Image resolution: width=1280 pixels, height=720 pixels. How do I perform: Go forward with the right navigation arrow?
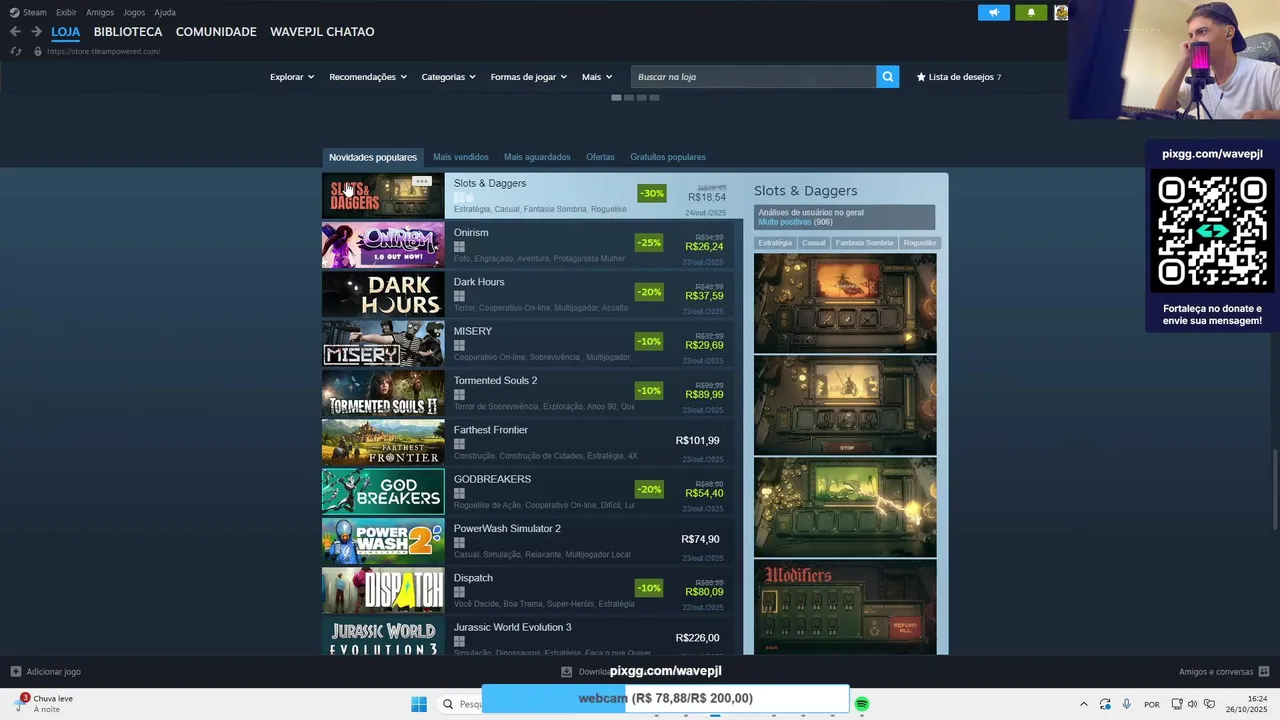36,32
